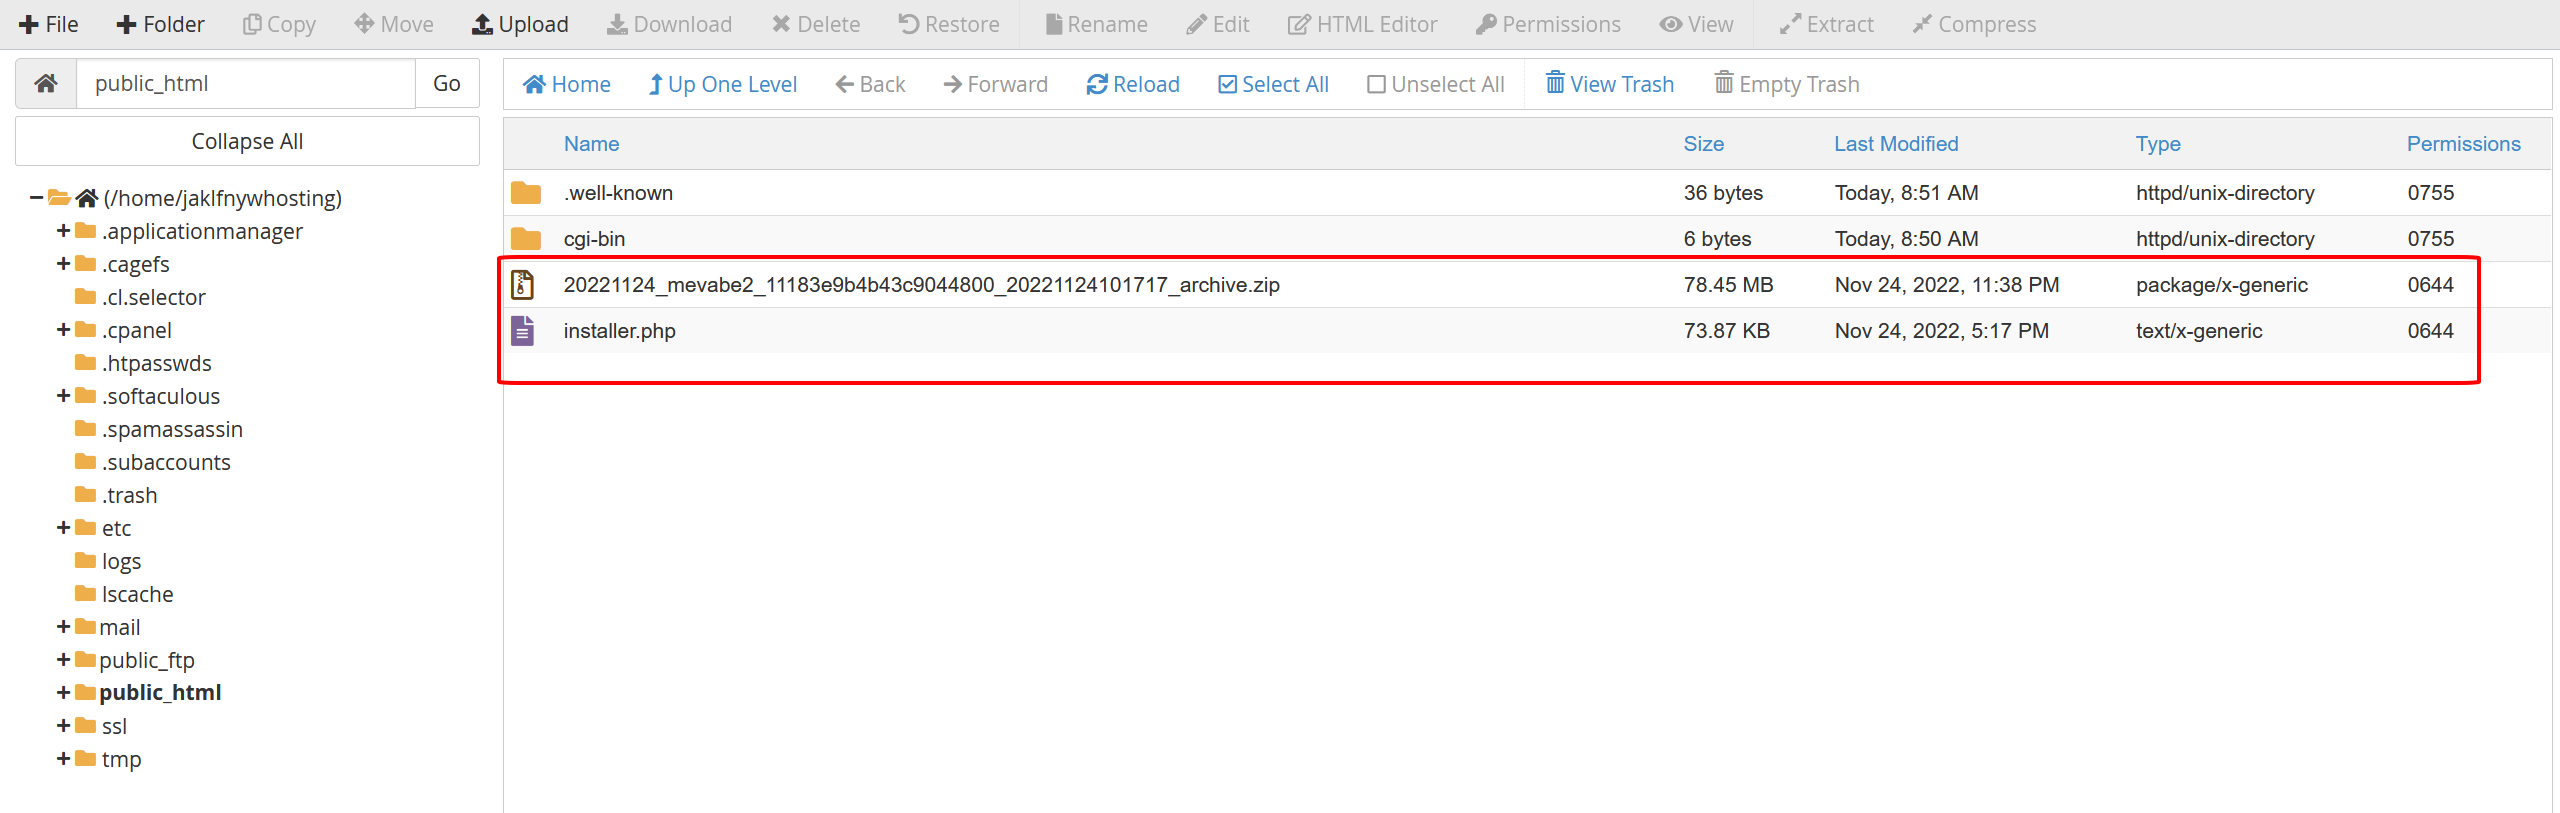Viewport: 2560px width, 813px height.
Task: Click the Reload icon button
Action: [x=1097, y=85]
